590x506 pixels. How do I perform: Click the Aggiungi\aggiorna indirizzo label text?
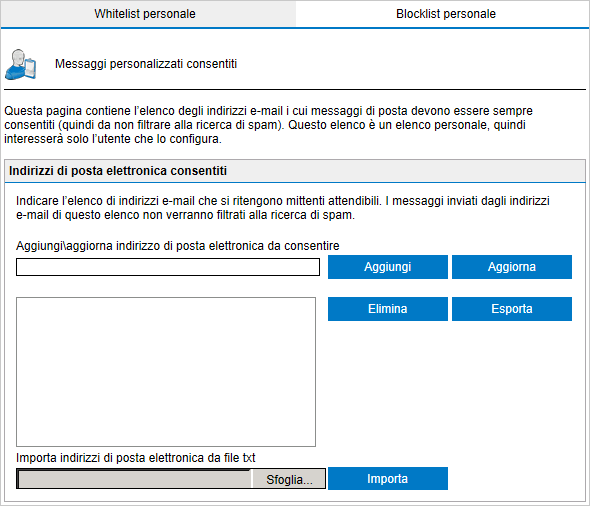(178, 246)
